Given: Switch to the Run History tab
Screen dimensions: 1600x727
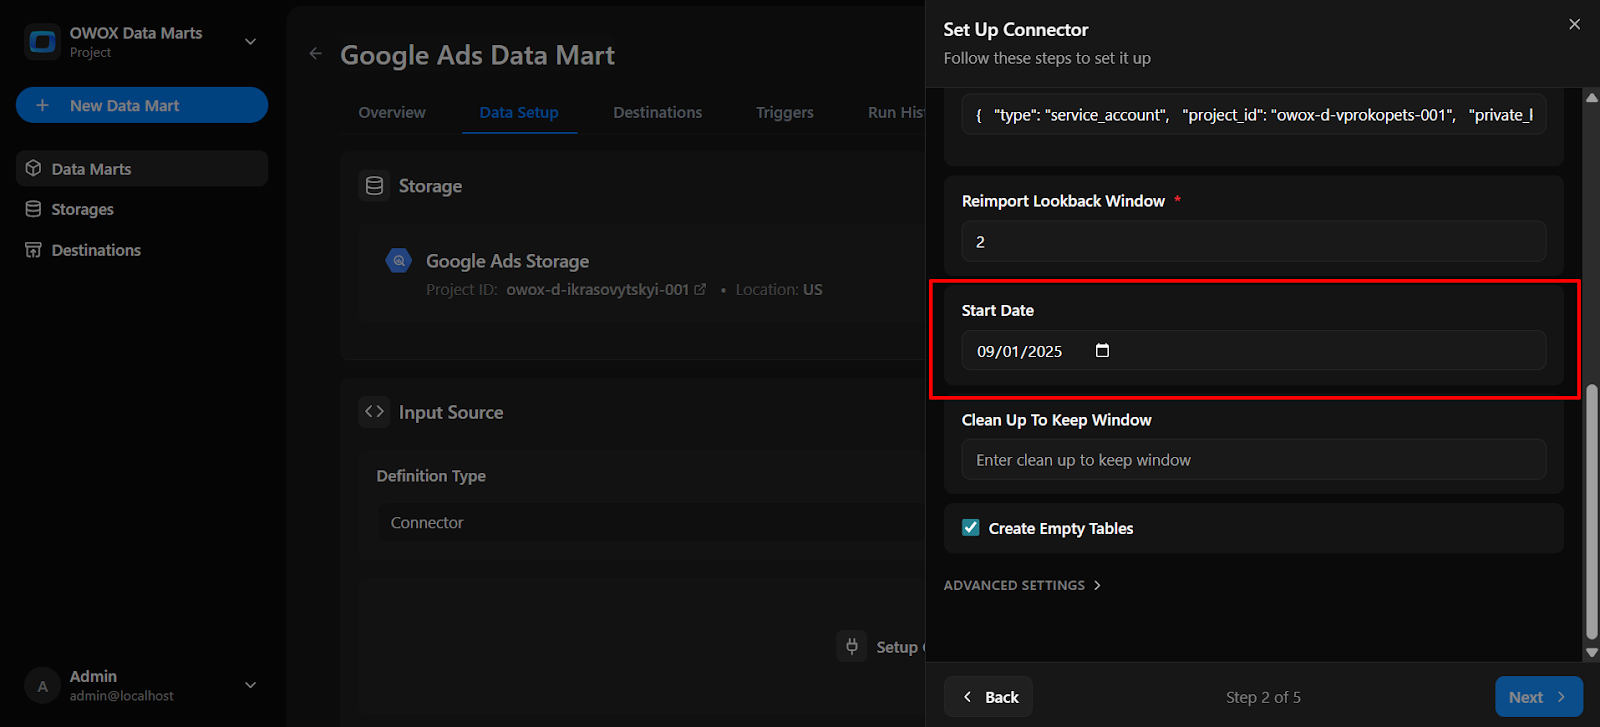Looking at the screenshot, I should [x=895, y=112].
